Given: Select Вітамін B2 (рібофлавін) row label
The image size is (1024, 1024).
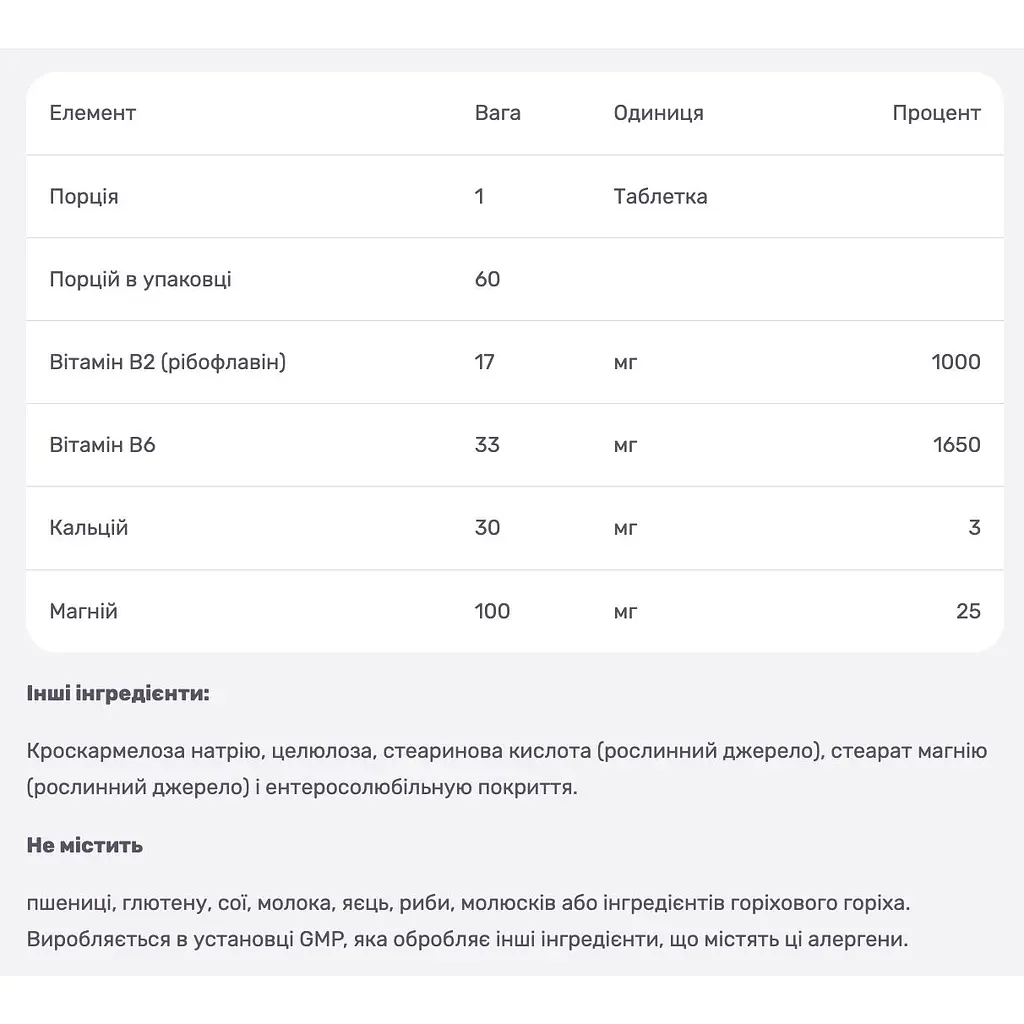Looking at the screenshot, I should (x=168, y=362).
